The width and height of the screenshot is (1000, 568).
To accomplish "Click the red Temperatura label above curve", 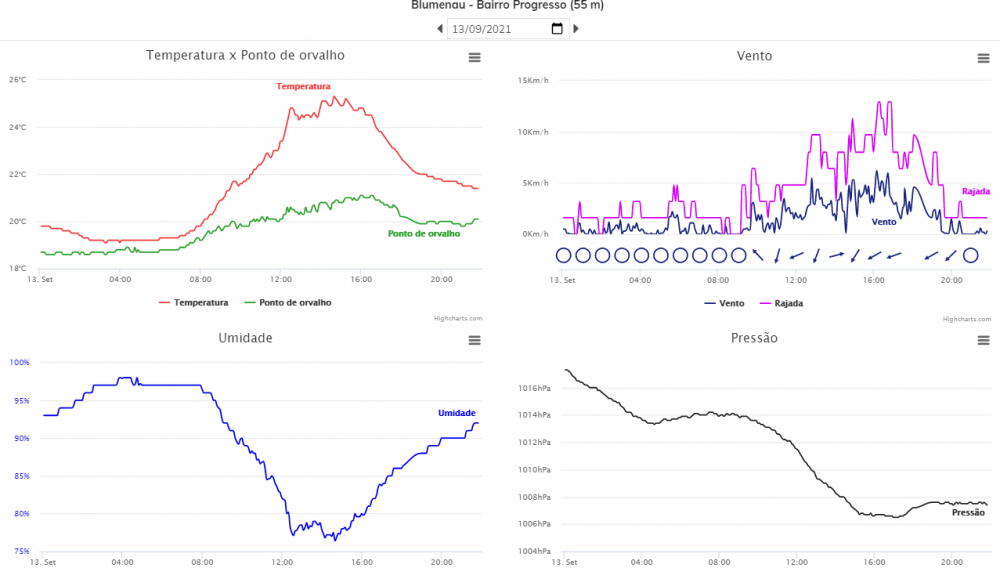I will point(303,87).
